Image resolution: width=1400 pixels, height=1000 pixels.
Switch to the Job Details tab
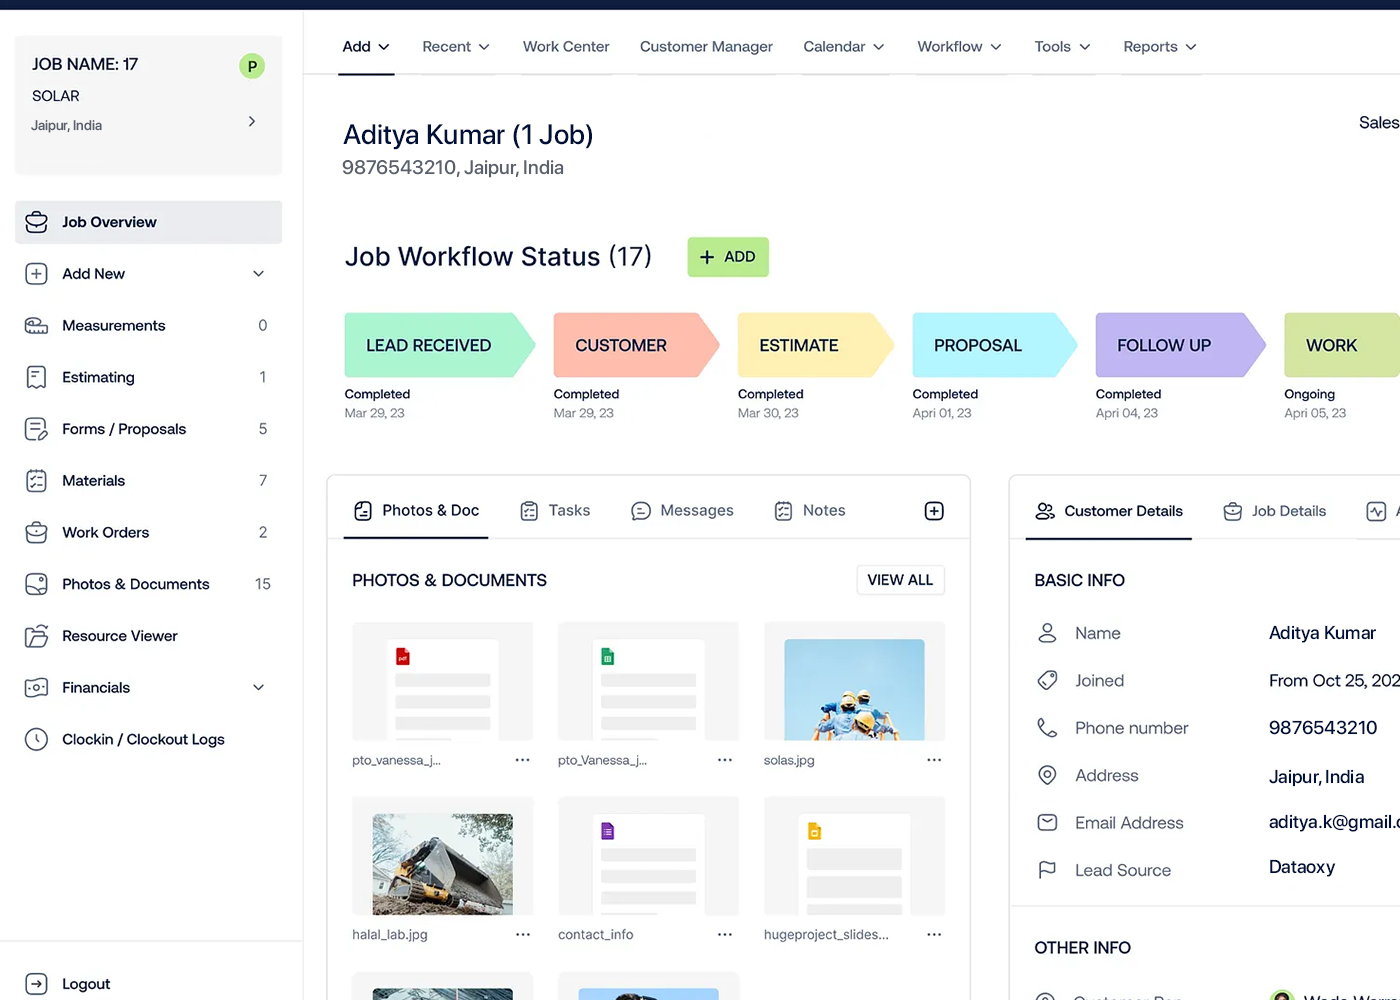point(1275,511)
